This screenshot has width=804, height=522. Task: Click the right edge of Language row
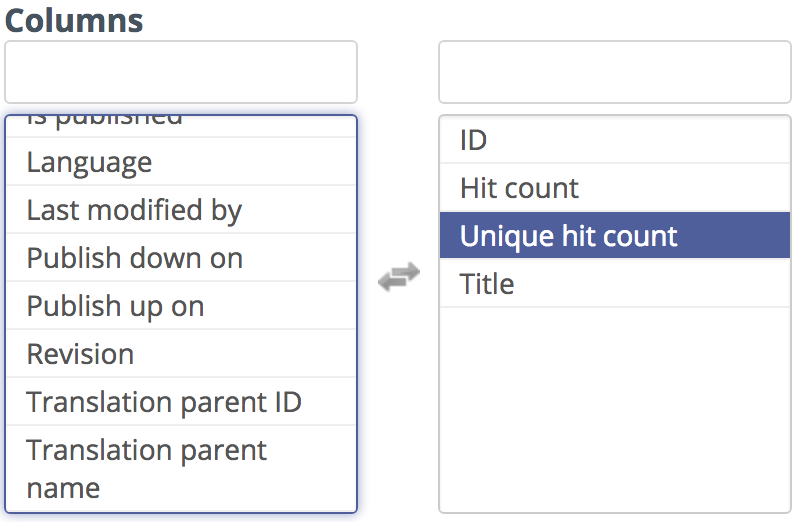pyautogui.click(x=344, y=162)
